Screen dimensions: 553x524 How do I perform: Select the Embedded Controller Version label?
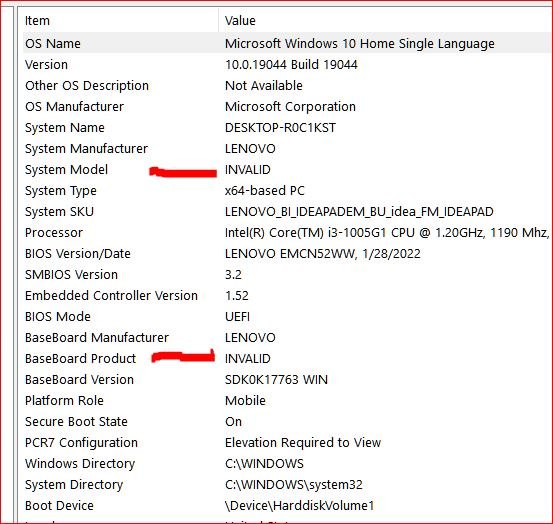coord(111,295)
